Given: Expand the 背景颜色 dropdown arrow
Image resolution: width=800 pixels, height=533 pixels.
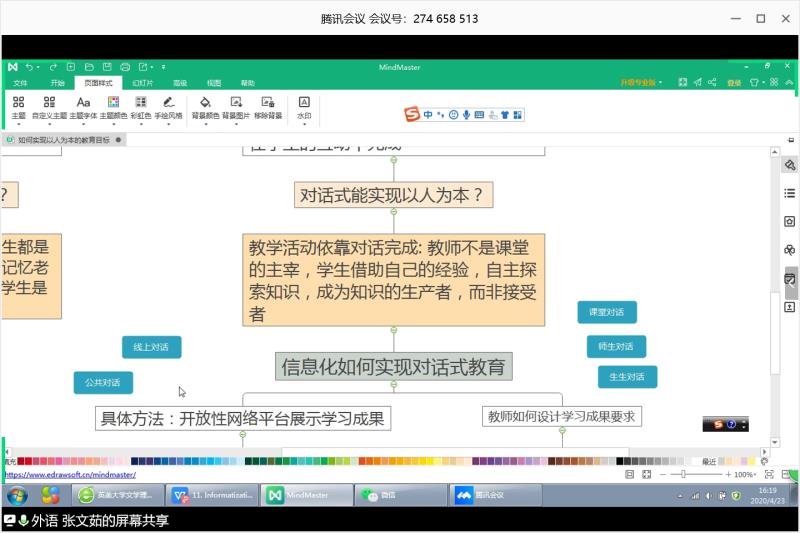Looking at the screenshot, I should (205, 124).
